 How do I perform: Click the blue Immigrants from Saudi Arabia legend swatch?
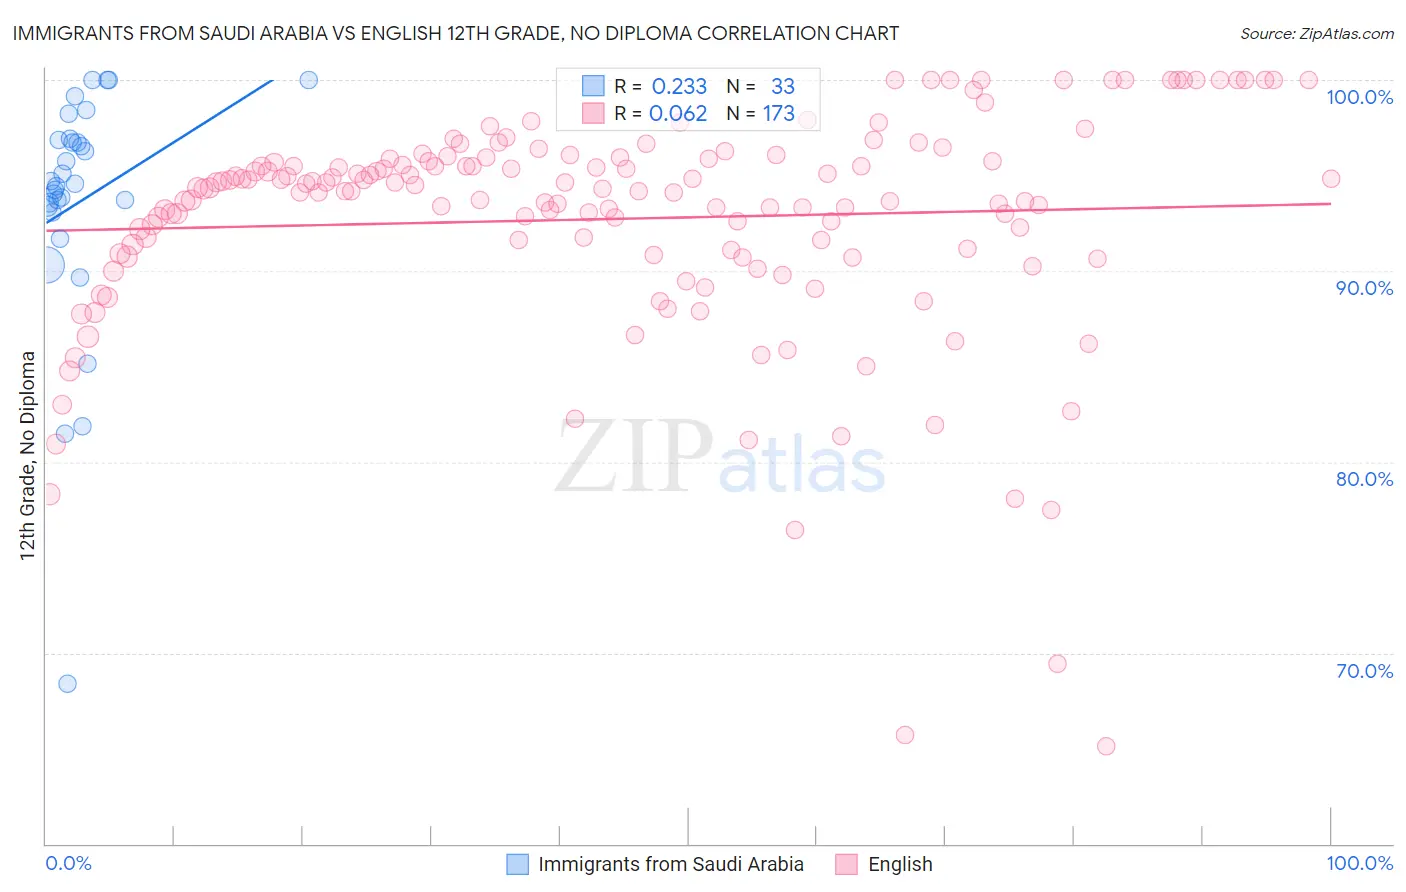(x=517, y=864)
